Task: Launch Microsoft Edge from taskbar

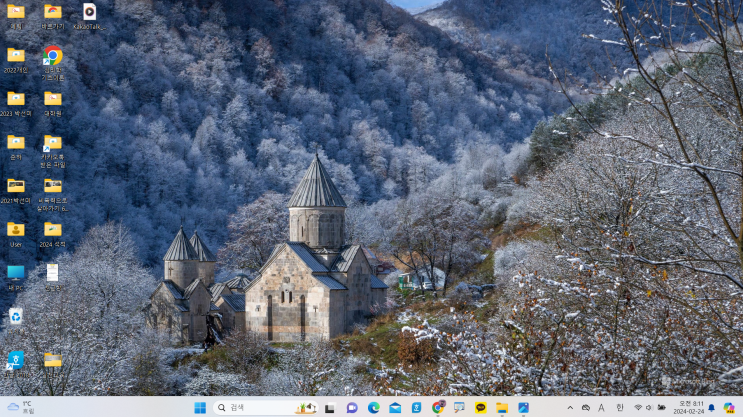Action: [x=373, y=408]
